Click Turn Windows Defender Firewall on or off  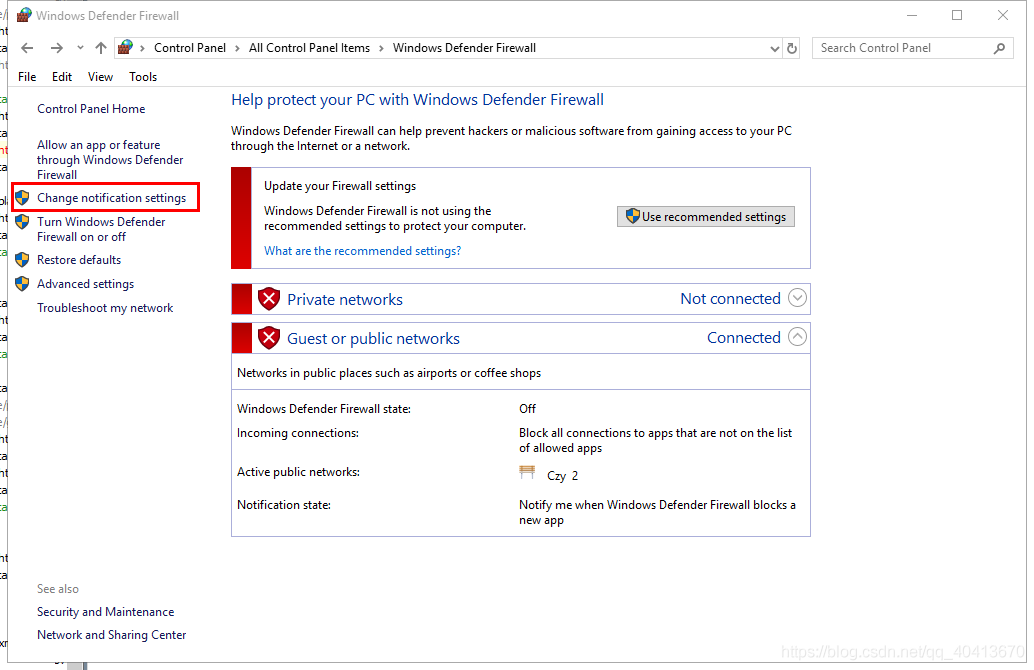coord(101,229)
